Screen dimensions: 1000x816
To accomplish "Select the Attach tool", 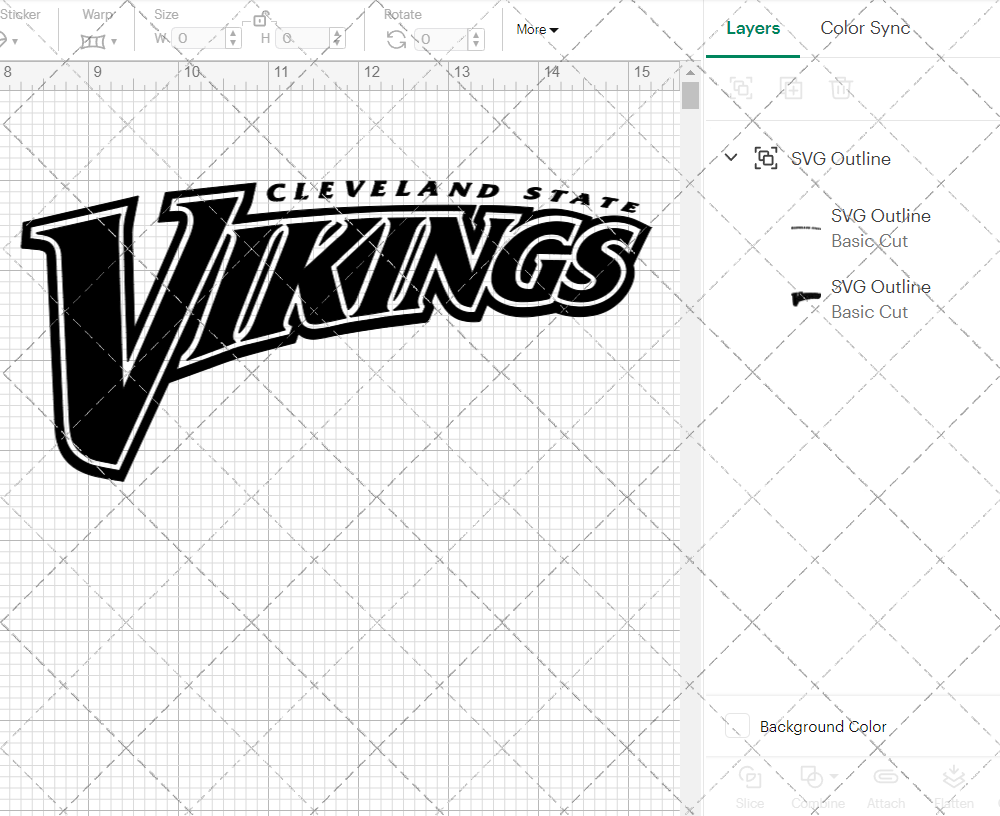I will (x=886, y=785).
